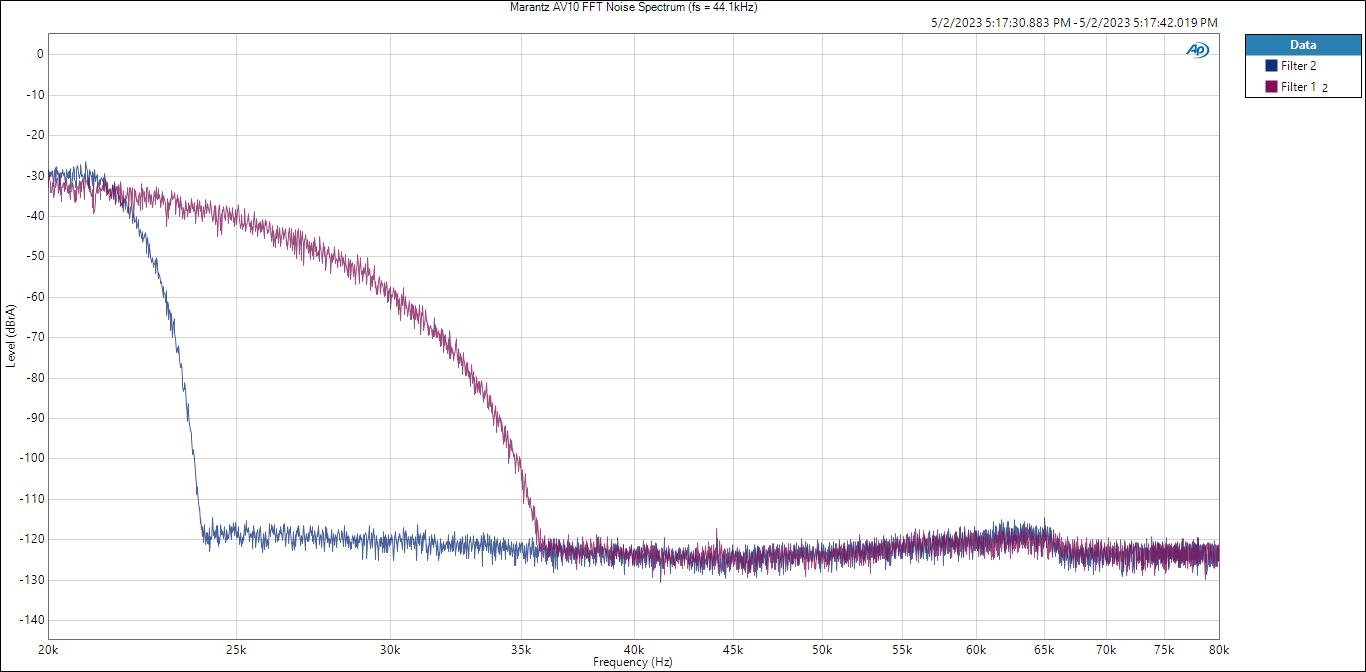Click the 0 tick on level axis
1366x672 pixels.
(40, 55)
